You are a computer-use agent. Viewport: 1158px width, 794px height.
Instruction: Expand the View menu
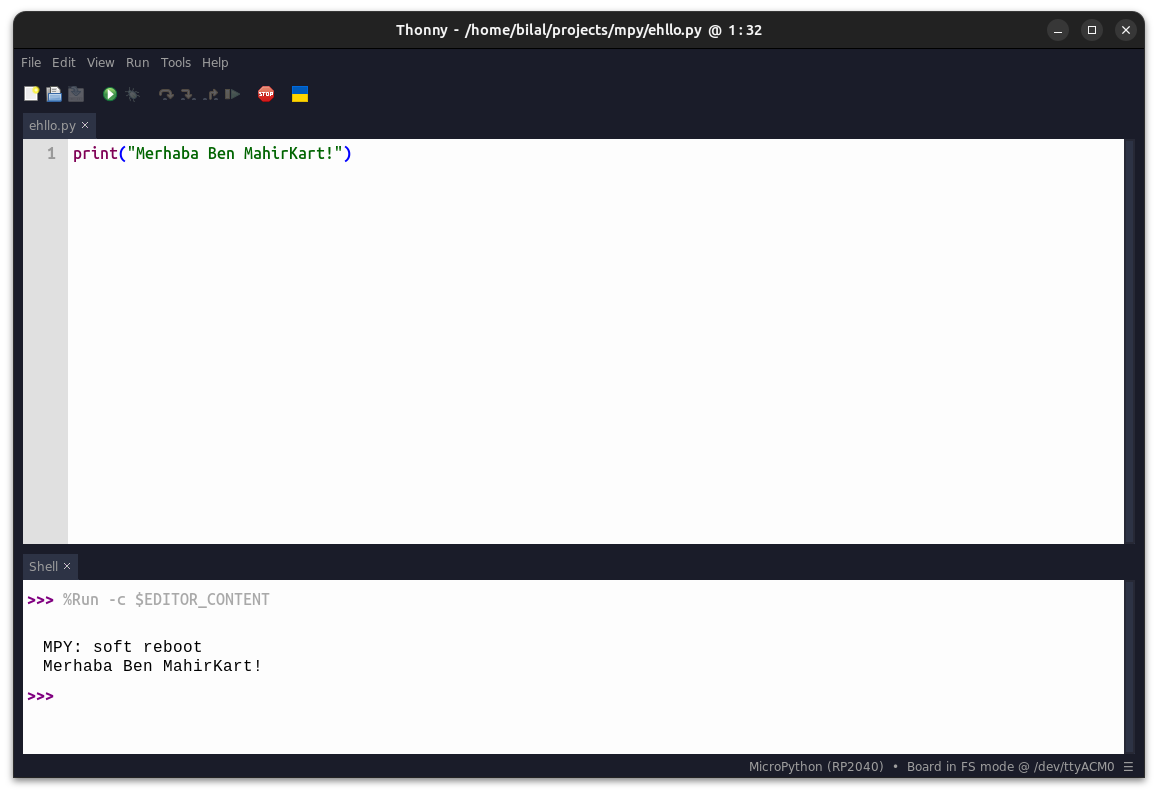point(100,62)
